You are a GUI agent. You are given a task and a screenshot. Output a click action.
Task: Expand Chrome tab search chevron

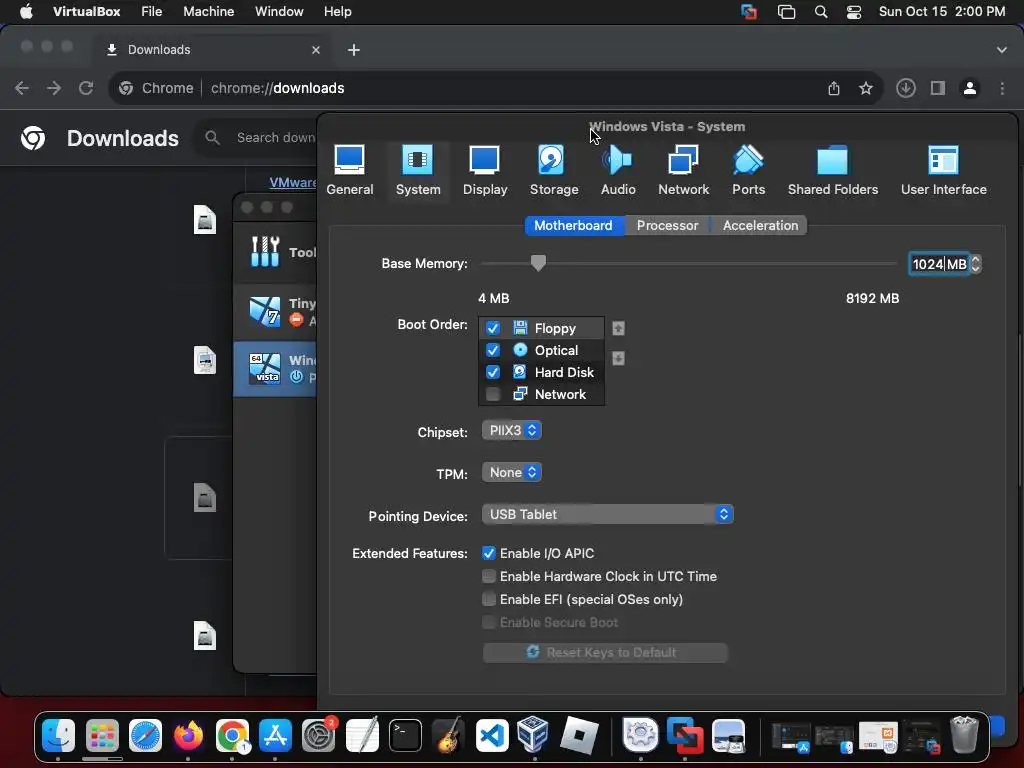click(1001, 50)
